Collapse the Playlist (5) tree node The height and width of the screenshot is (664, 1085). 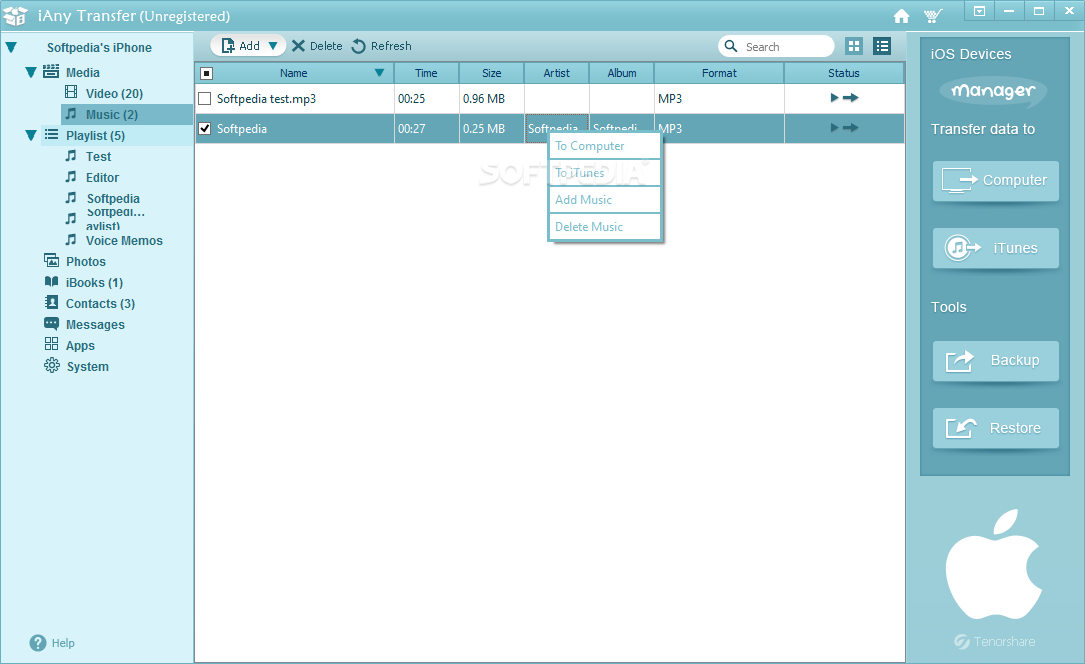pyautogui.click(x=30, y=136)
